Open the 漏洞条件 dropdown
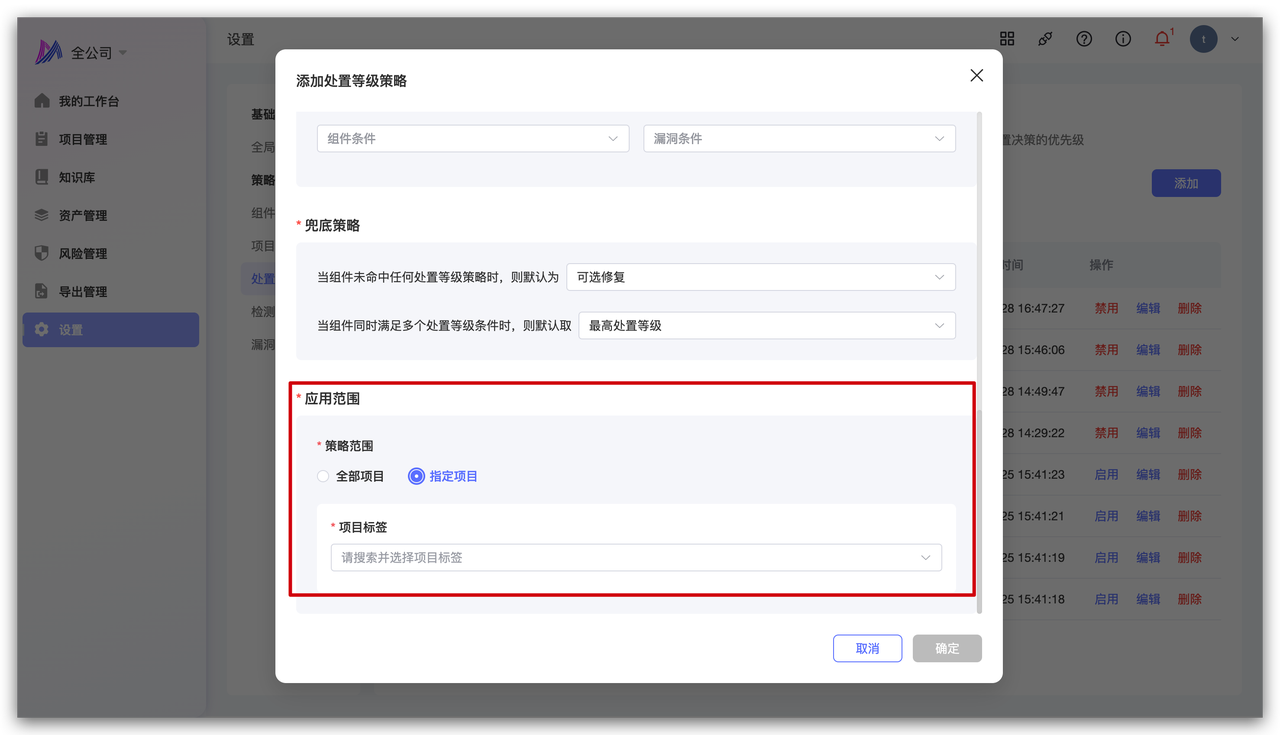The height and width of the screenshot is (735, 1280). click(x=798, y=139)
